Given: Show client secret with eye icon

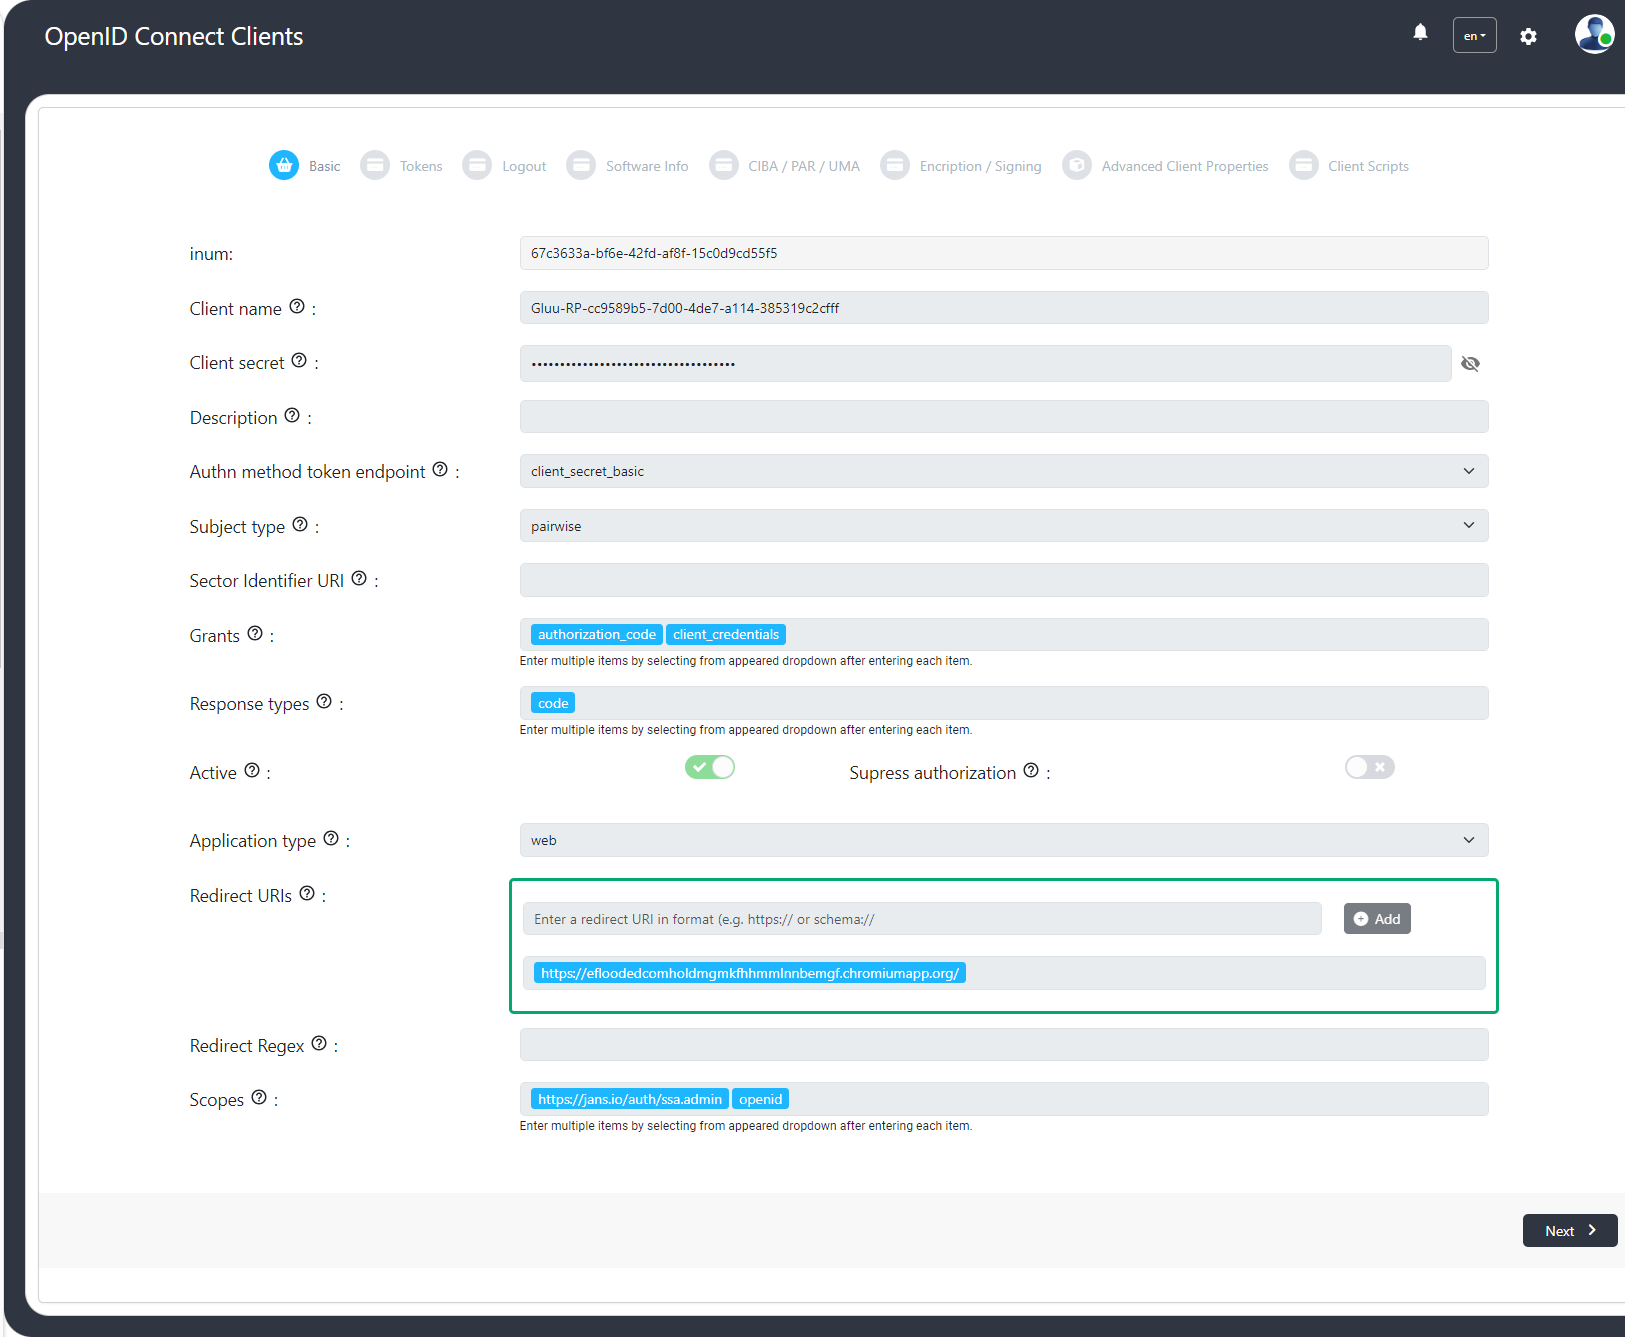Looking at the screenshot, I should click(x=1470, y=364).
